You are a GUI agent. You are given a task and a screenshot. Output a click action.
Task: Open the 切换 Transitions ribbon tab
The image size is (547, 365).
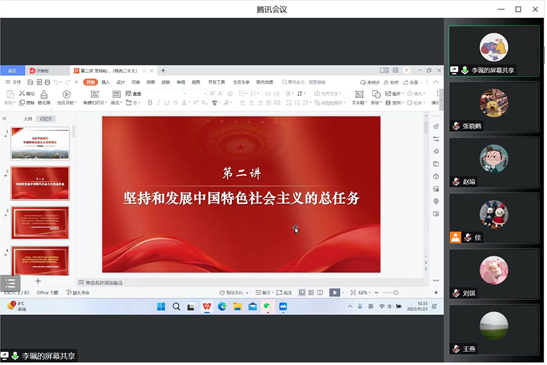pyautogui.click(x=136, y=82)
